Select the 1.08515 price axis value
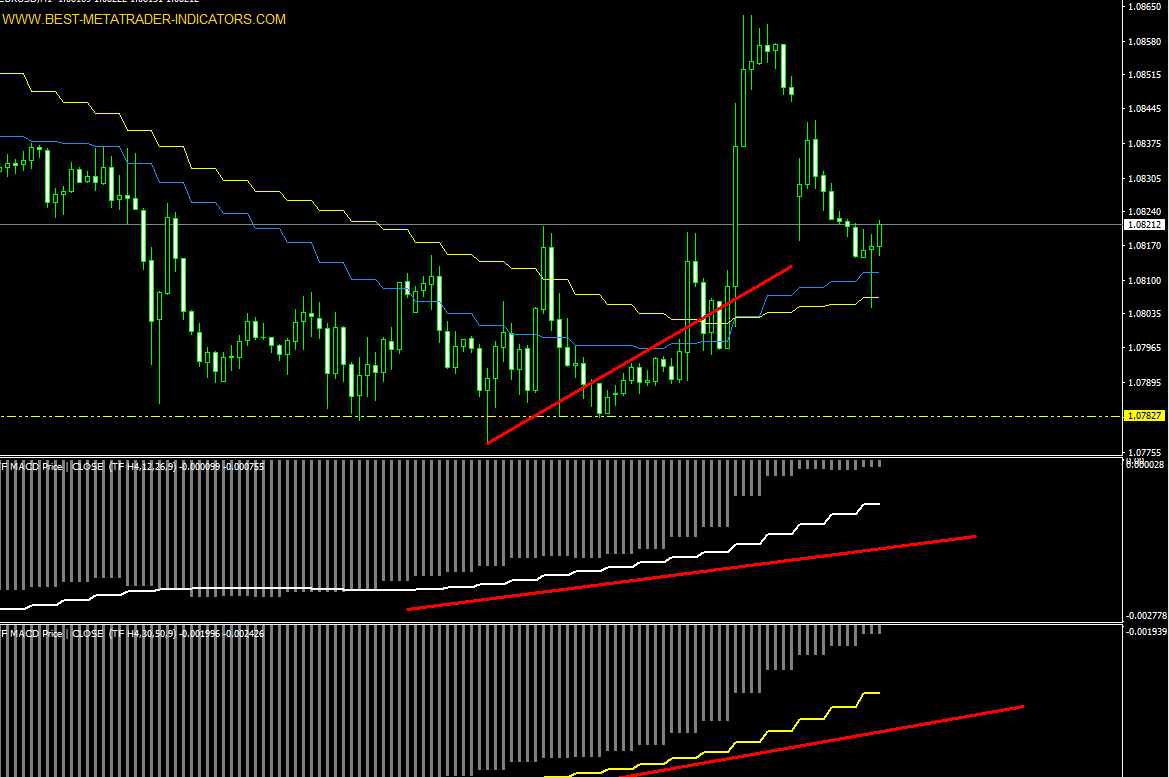This screenshot has width=1169, height=777. 1144,75
